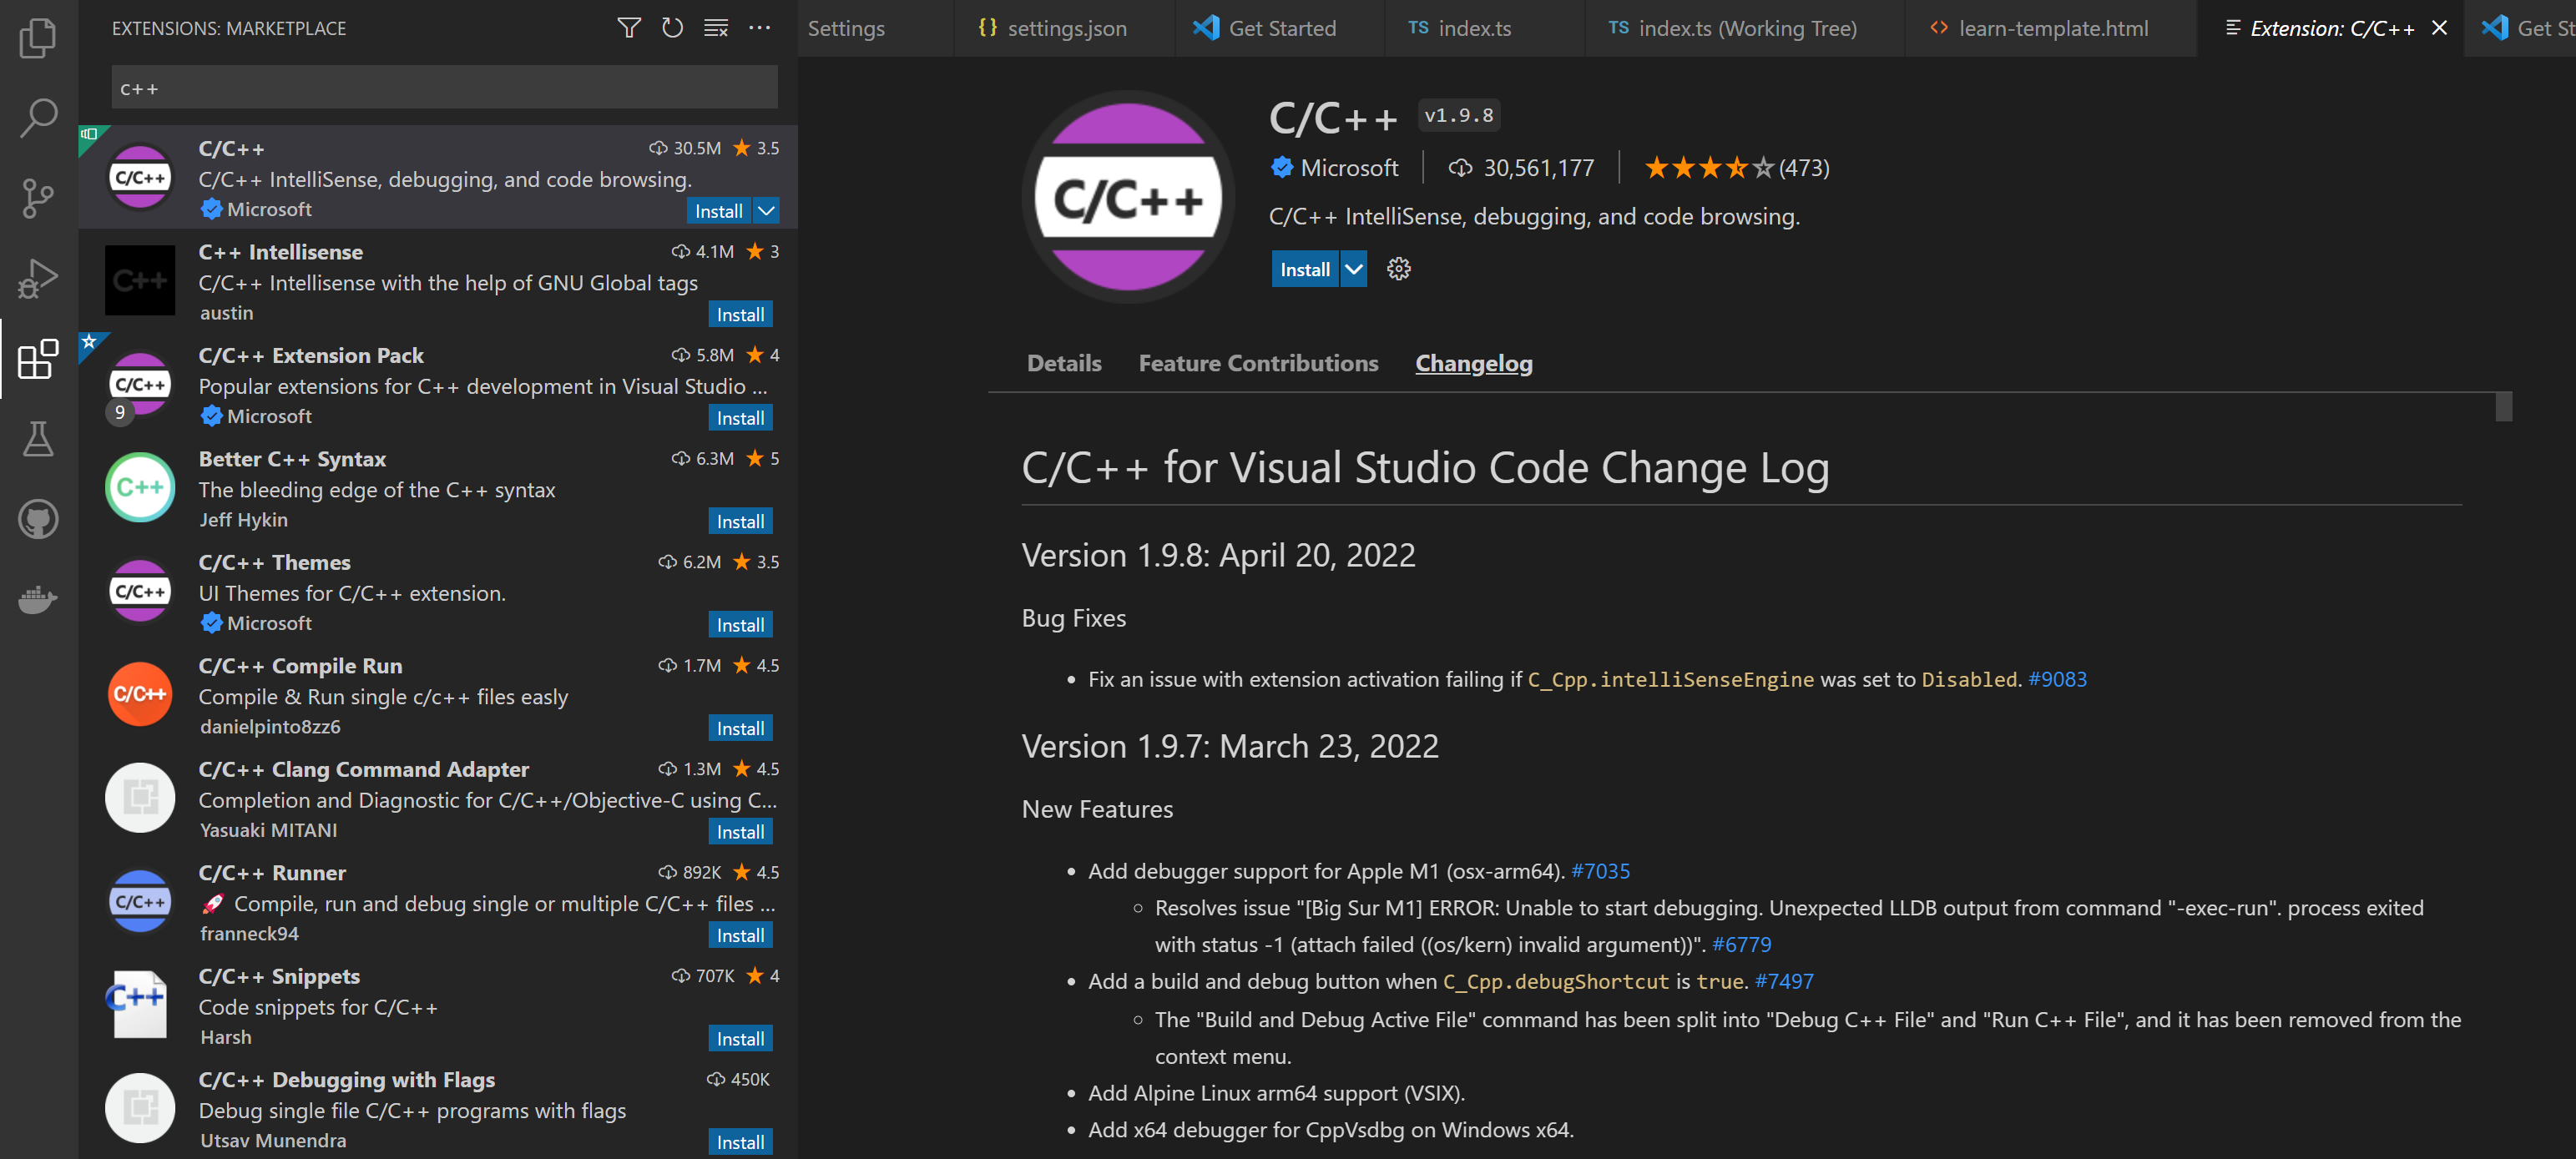The width and height of the screenshot is (2576, 1159).
Task: Expand Install dropdown in C/C++ list item
Action: [x=766, y=211]
